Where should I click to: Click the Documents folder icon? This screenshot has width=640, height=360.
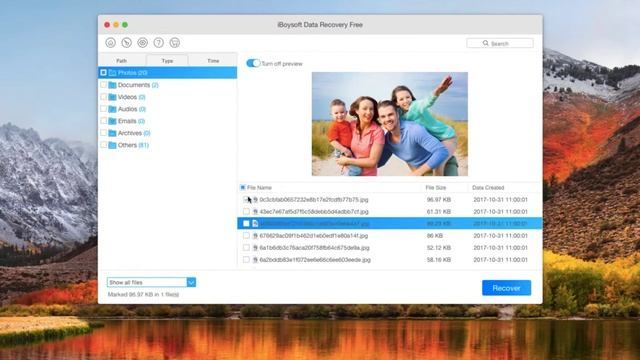pyautogui.click(x=112, y=85)
